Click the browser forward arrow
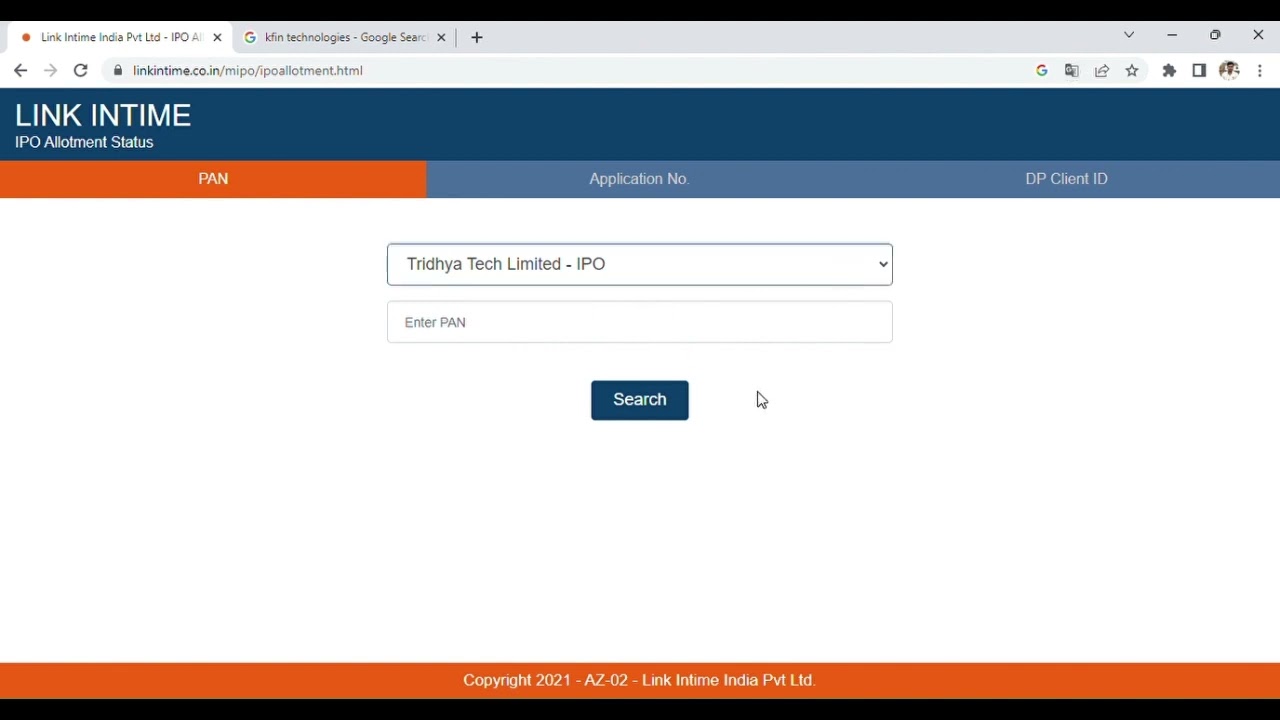This screenshot has width=1280, height=720. [51, 71]
